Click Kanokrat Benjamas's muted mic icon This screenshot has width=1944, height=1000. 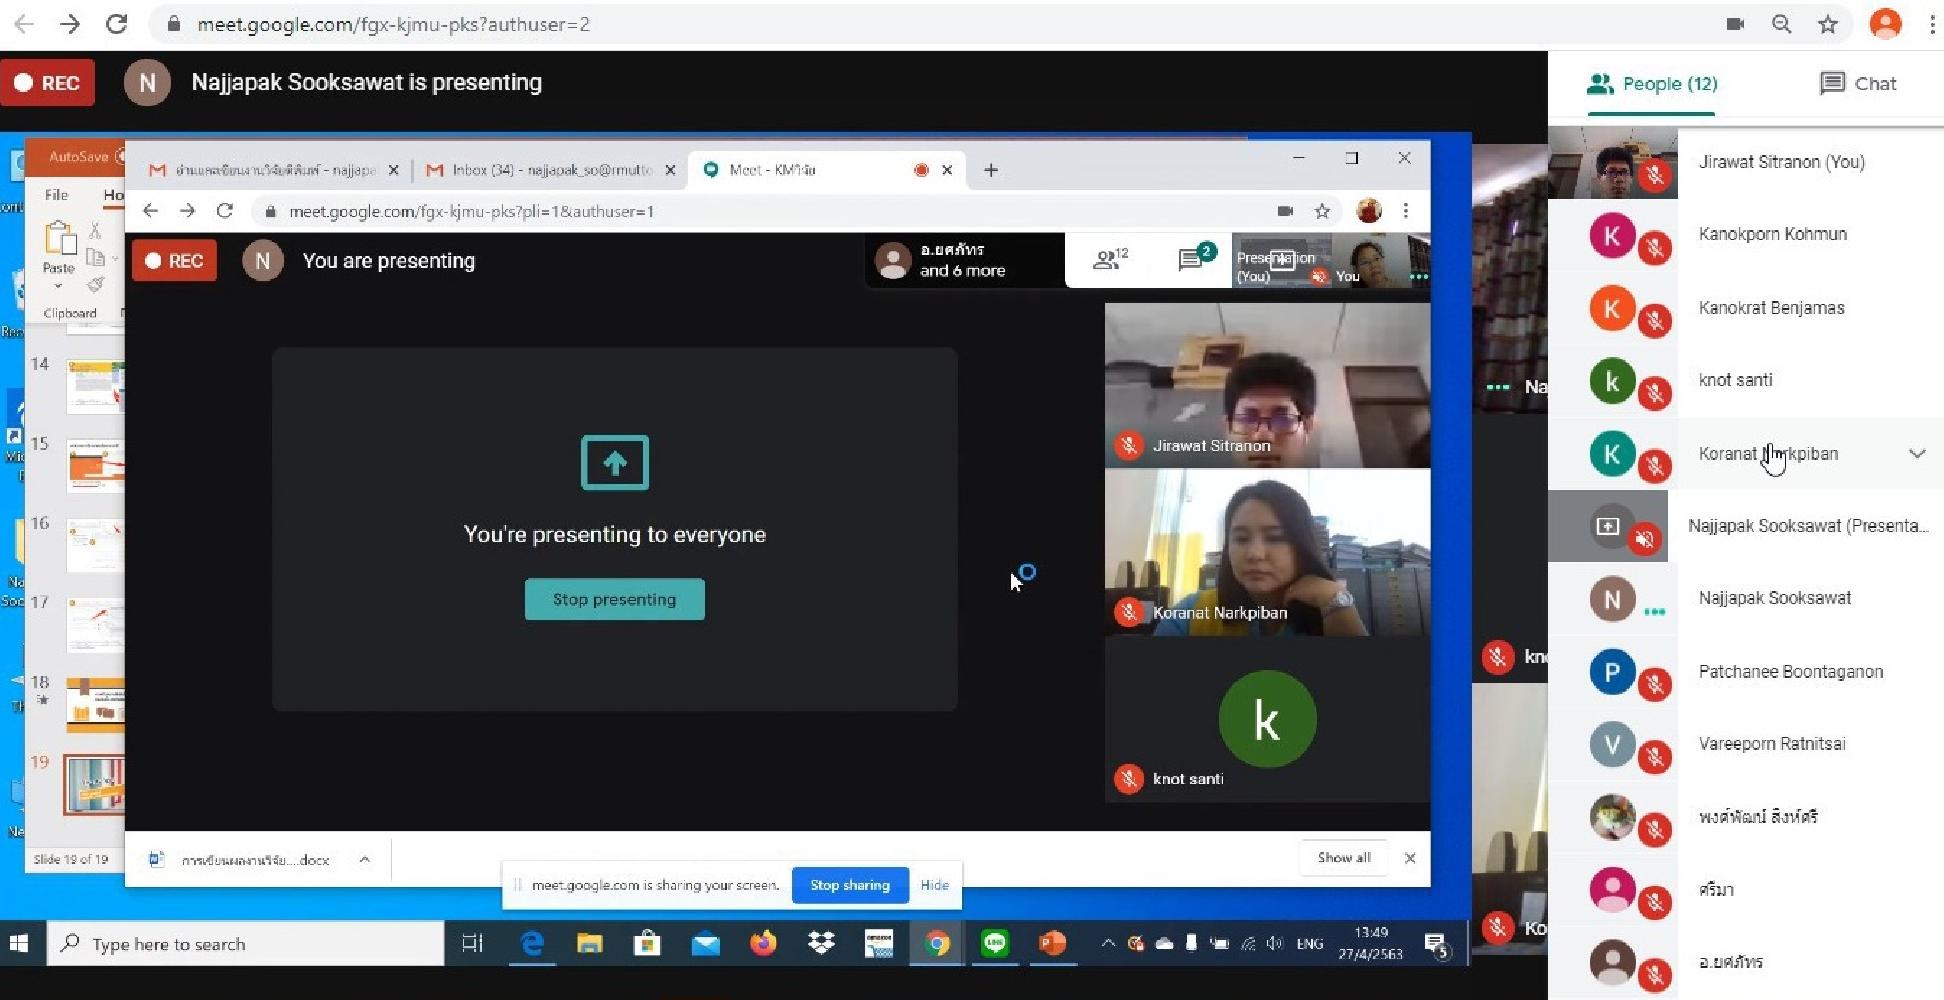click(1655, 321)
